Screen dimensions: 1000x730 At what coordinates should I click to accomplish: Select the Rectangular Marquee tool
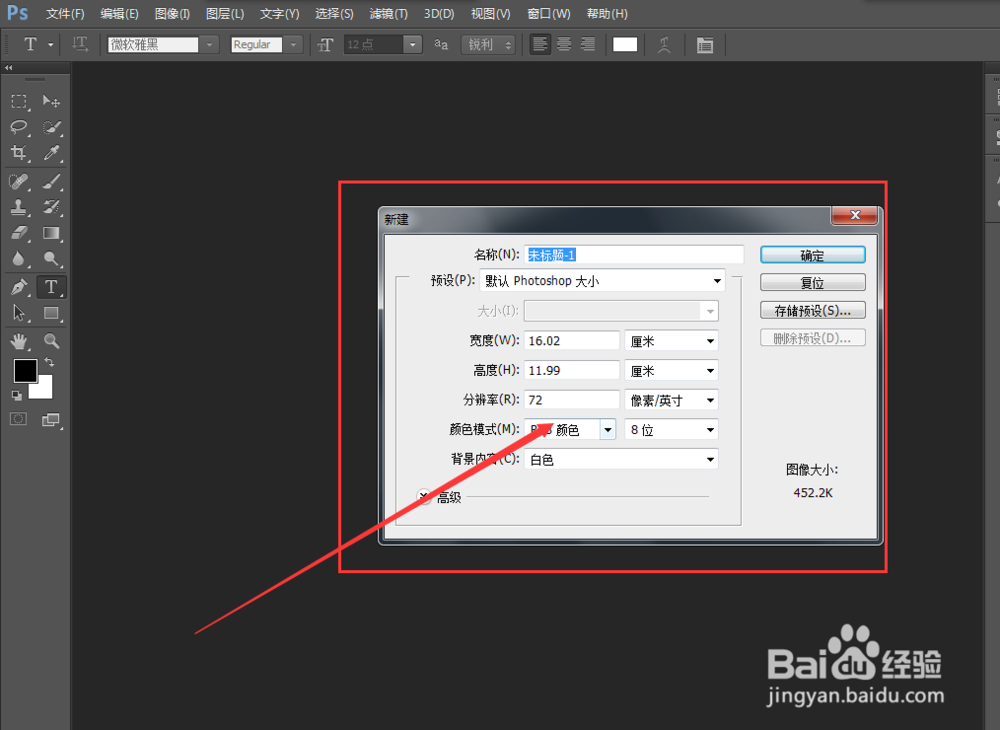click(19, 101)
